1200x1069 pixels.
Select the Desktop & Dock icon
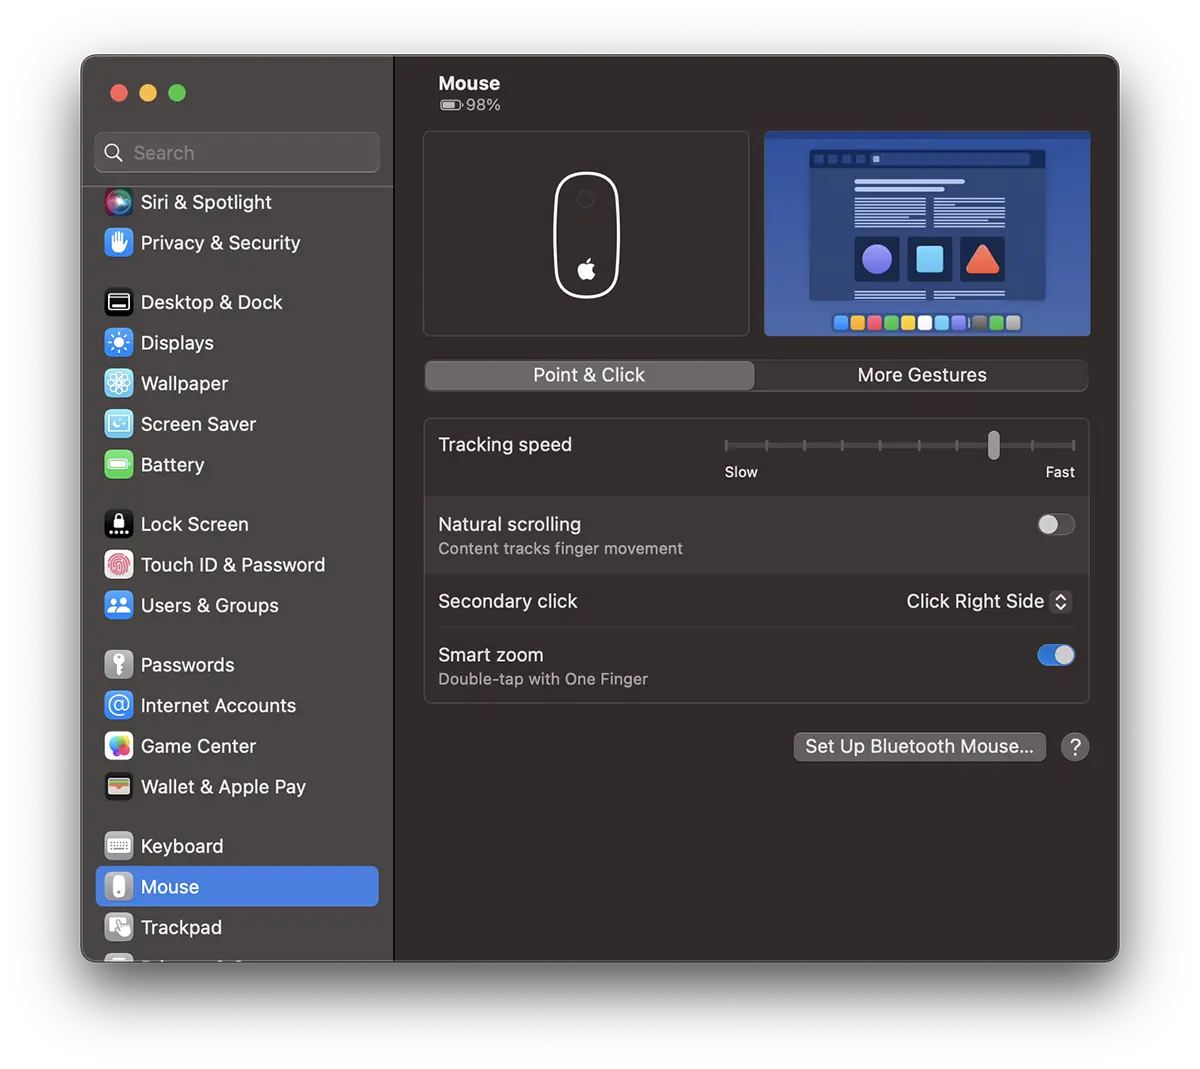[x=119, y=302]
